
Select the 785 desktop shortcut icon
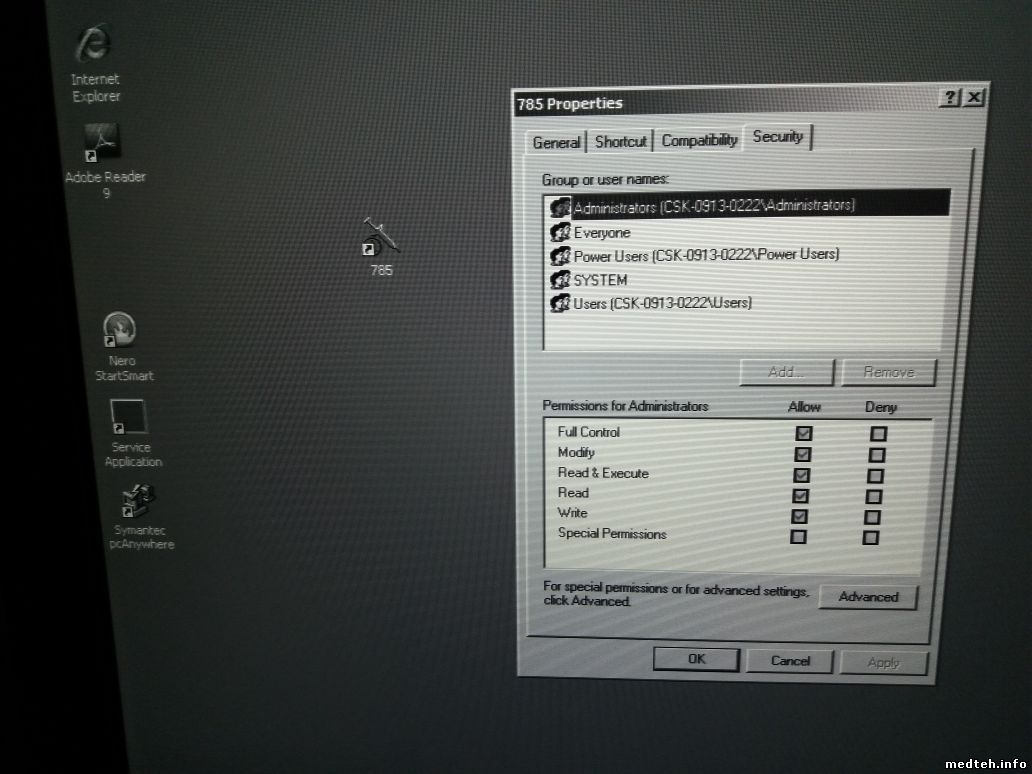380,238
